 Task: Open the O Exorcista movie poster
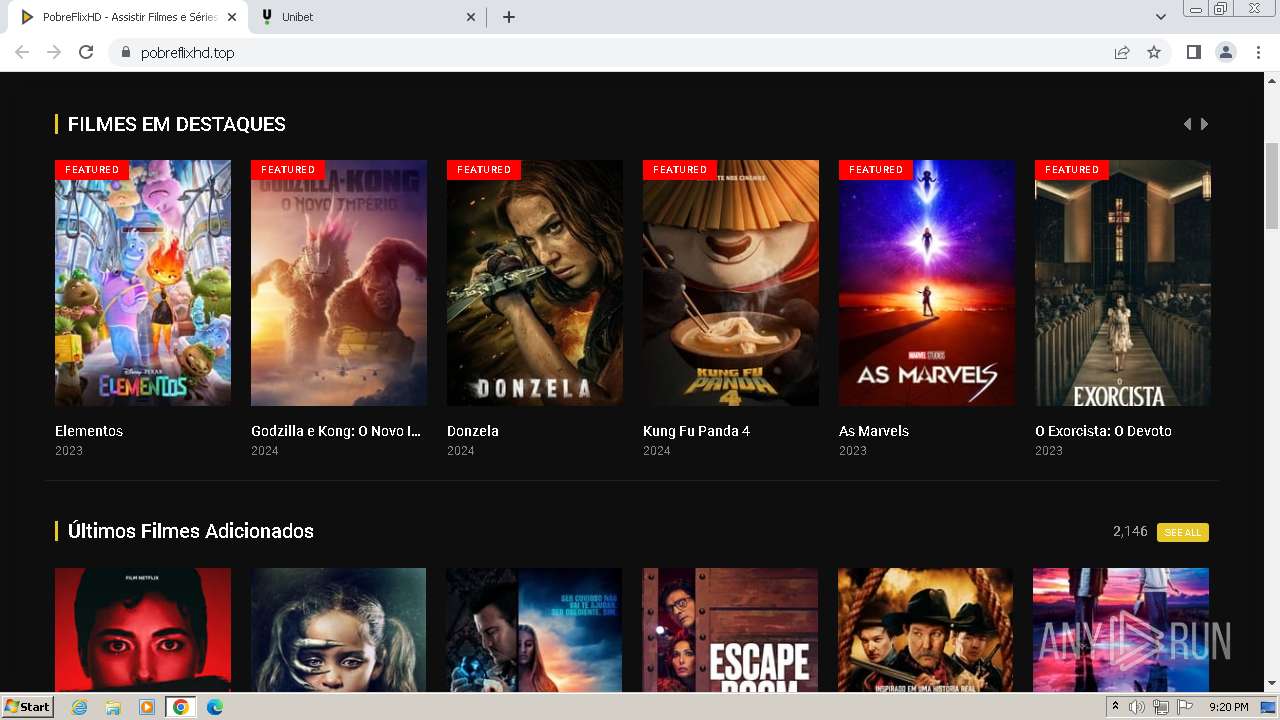pyautogui.click(x=1123, y=283)
